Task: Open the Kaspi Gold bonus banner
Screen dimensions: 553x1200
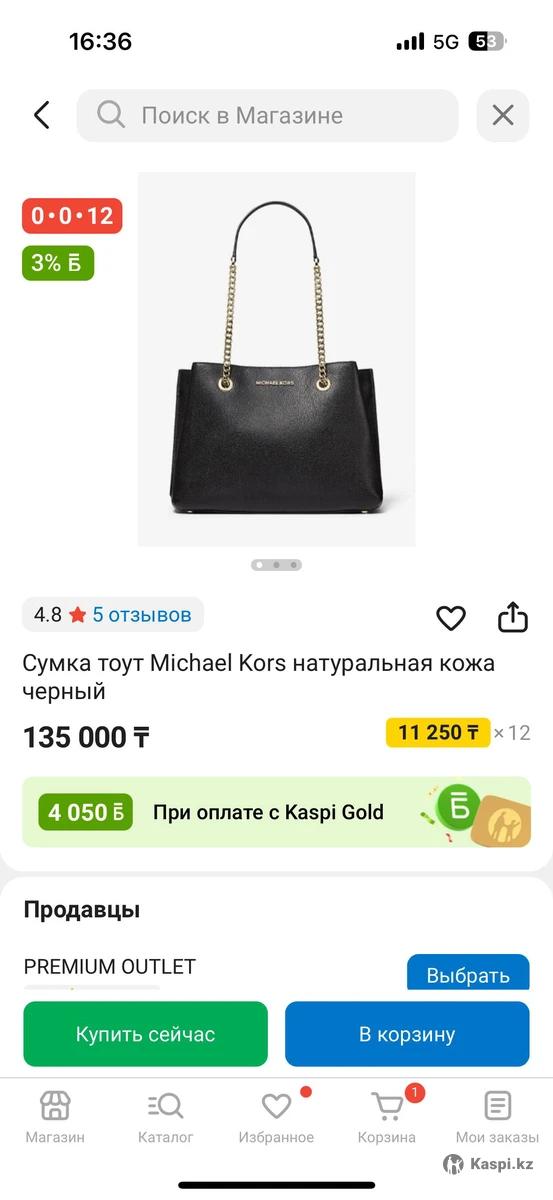Action: point(276,812)
